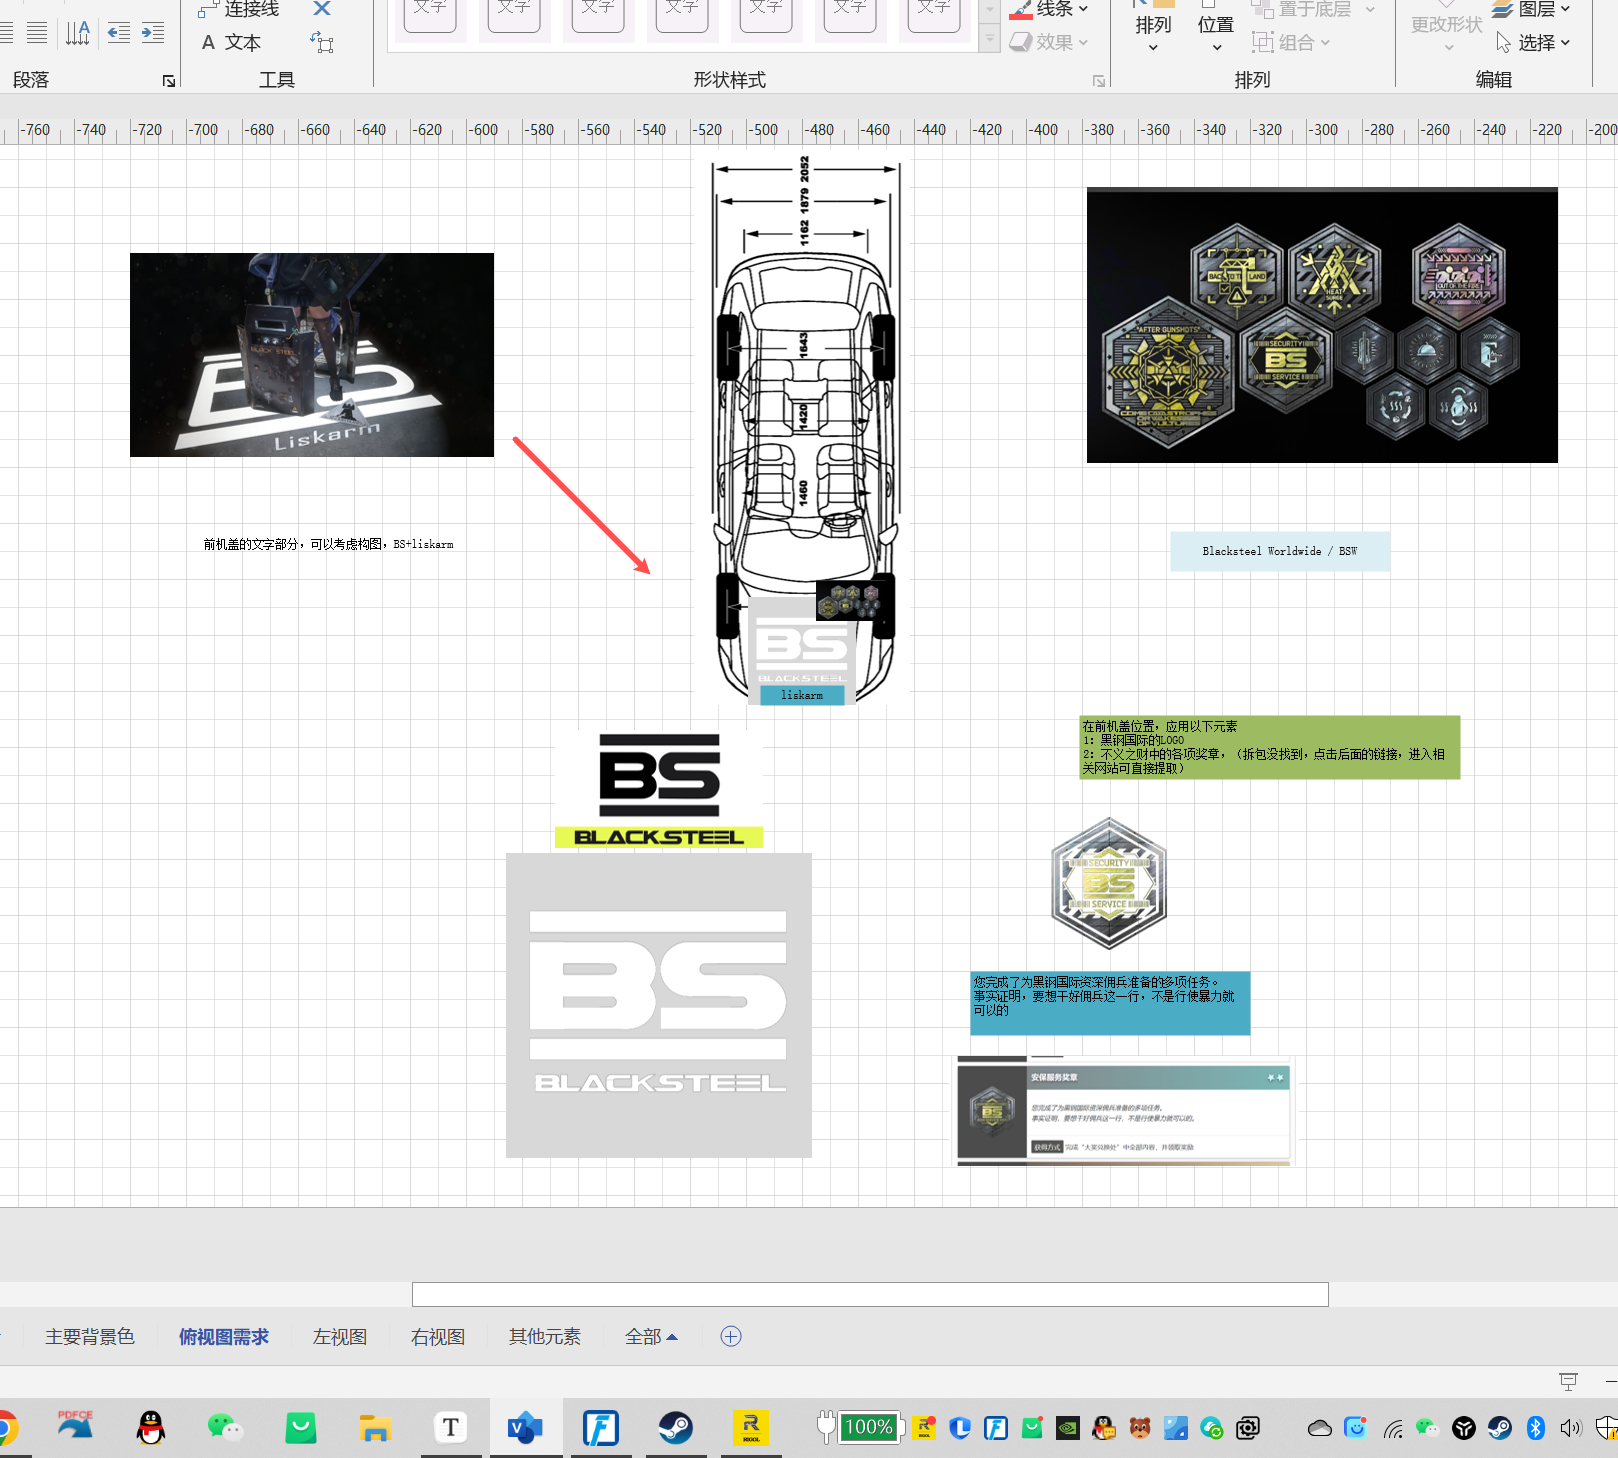Screen dimensions: 1618x1458
Task: Open Steam from the taskbar
Action: 676,1427
